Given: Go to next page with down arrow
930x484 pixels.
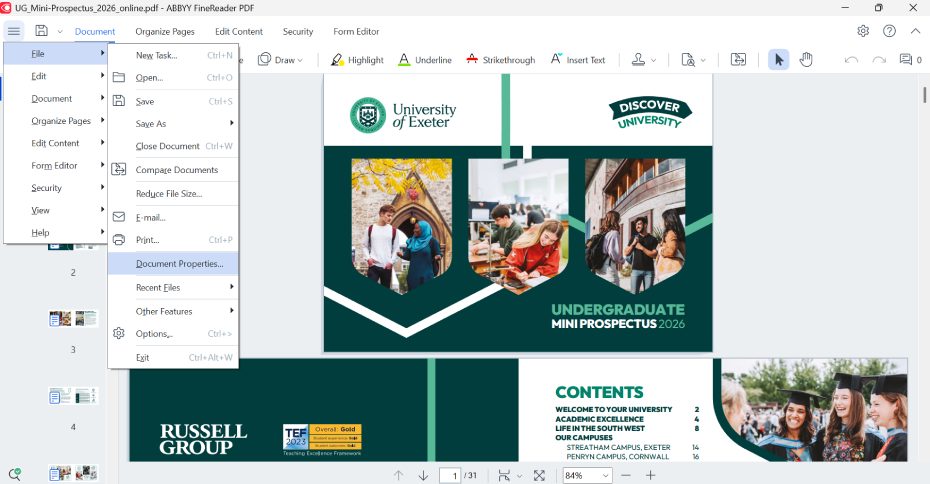Looking at the screenshot, I should point(423,475).
